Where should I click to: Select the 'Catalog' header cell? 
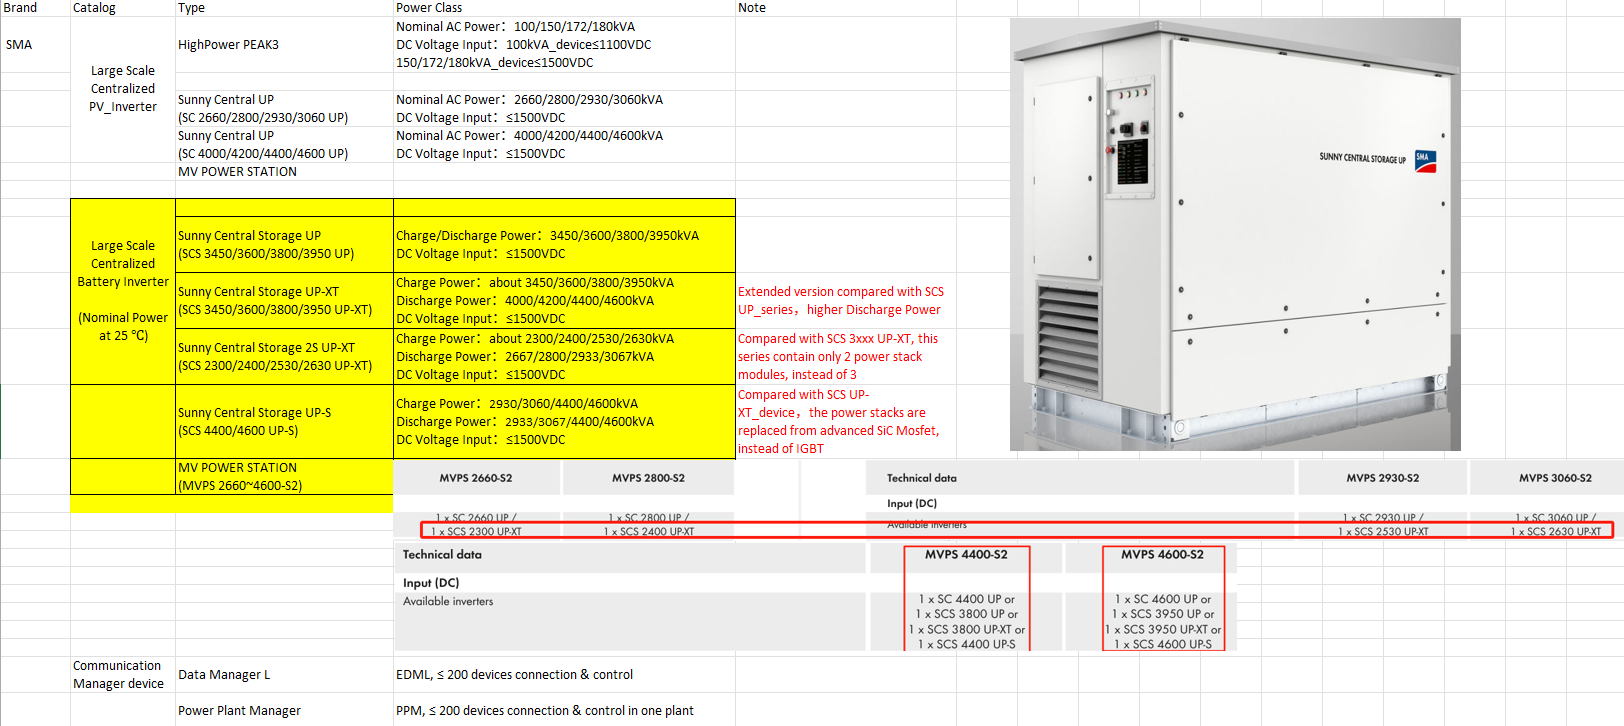94,8
